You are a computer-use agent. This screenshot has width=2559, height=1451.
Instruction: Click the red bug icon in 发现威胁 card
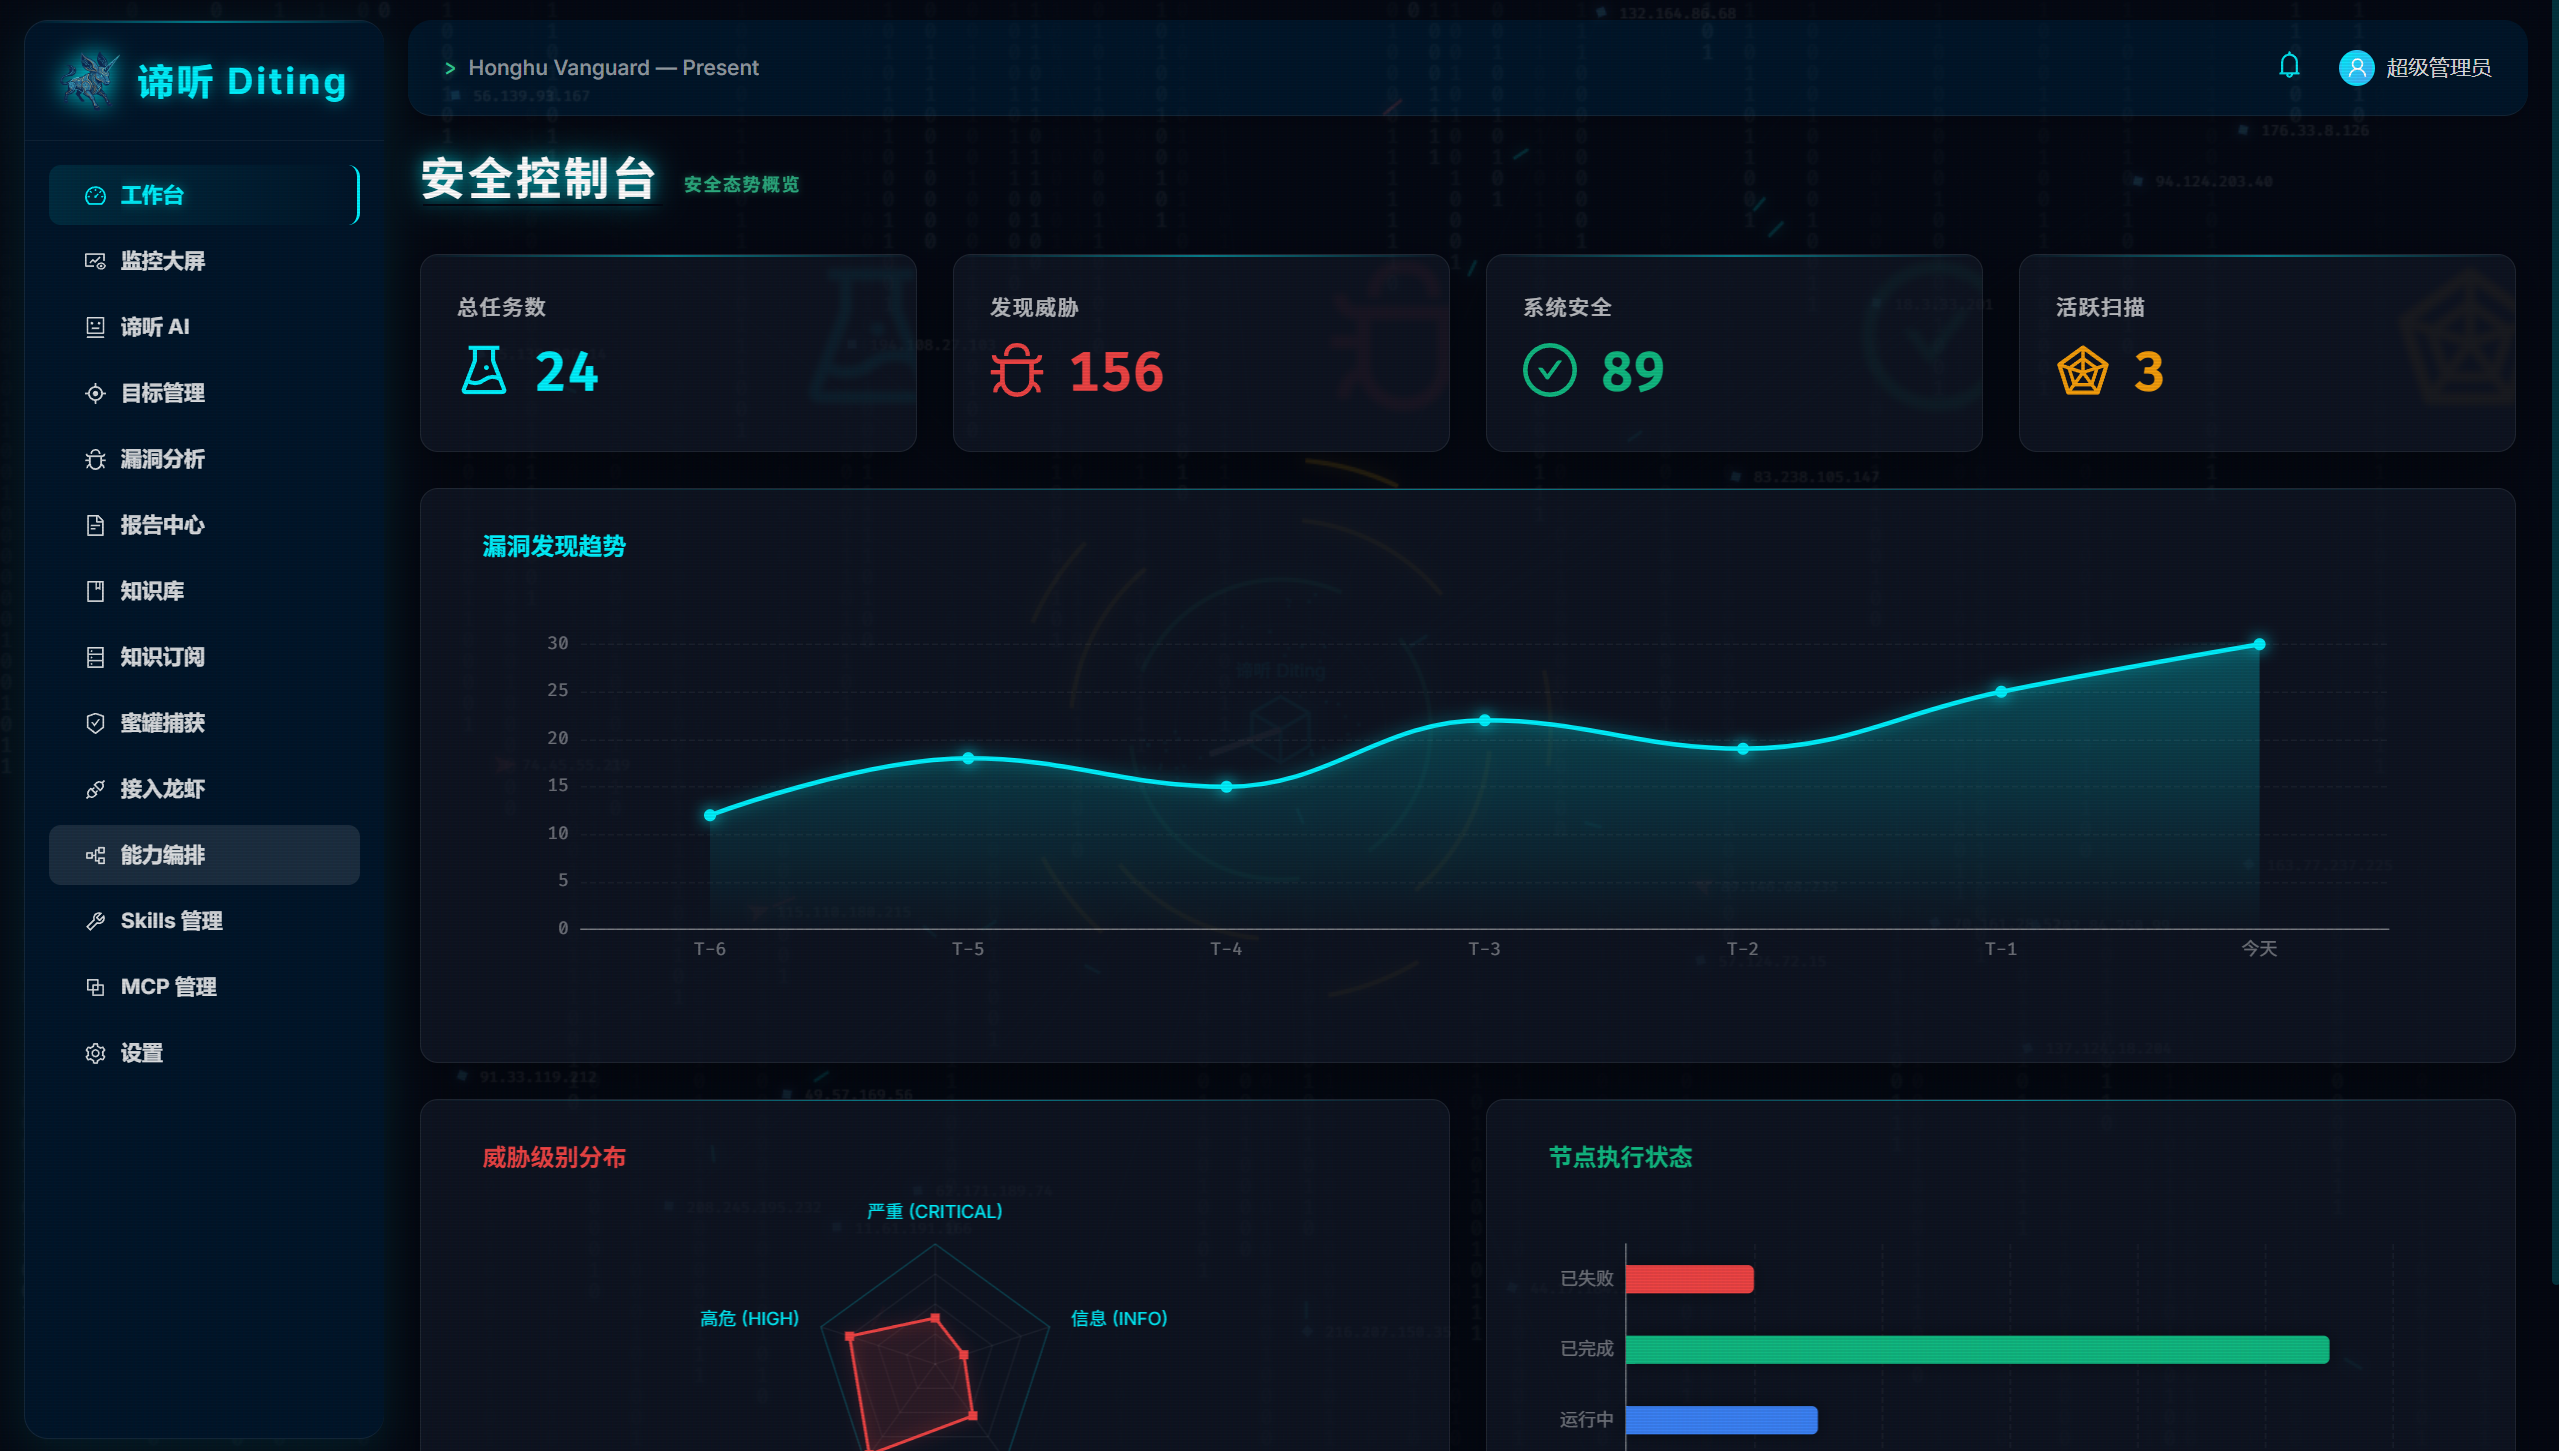click(x=1016, y=370)
